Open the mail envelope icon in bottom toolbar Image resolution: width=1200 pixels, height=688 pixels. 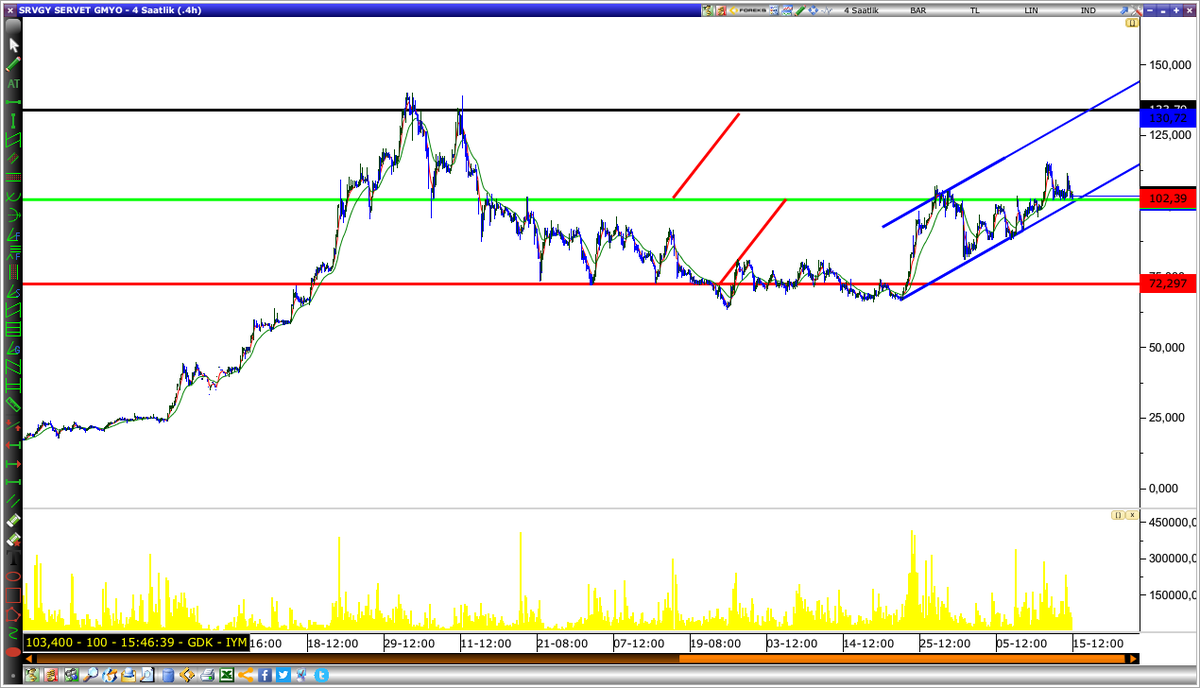[129, 675]
